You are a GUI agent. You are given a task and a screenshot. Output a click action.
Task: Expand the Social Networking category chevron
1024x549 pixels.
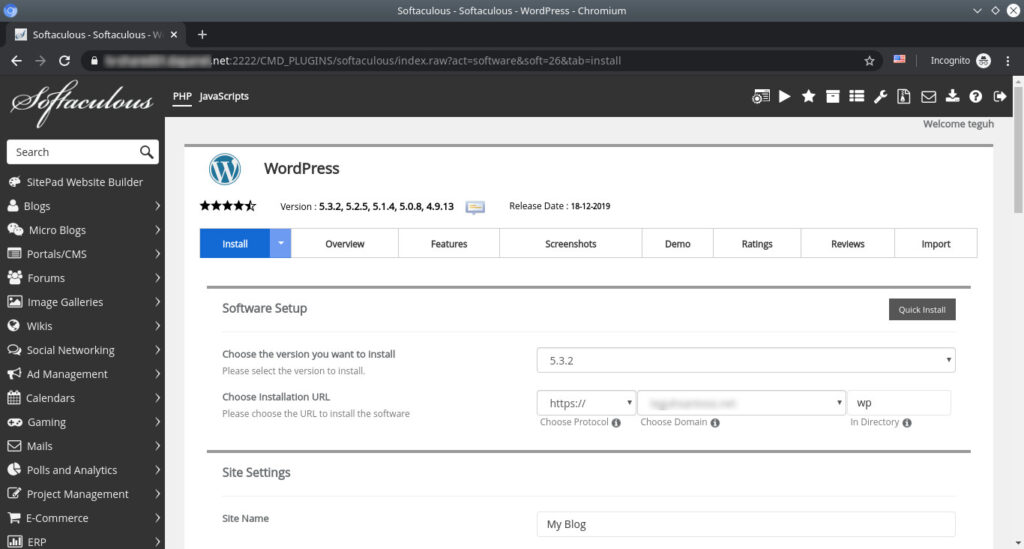tap(157, 350)
